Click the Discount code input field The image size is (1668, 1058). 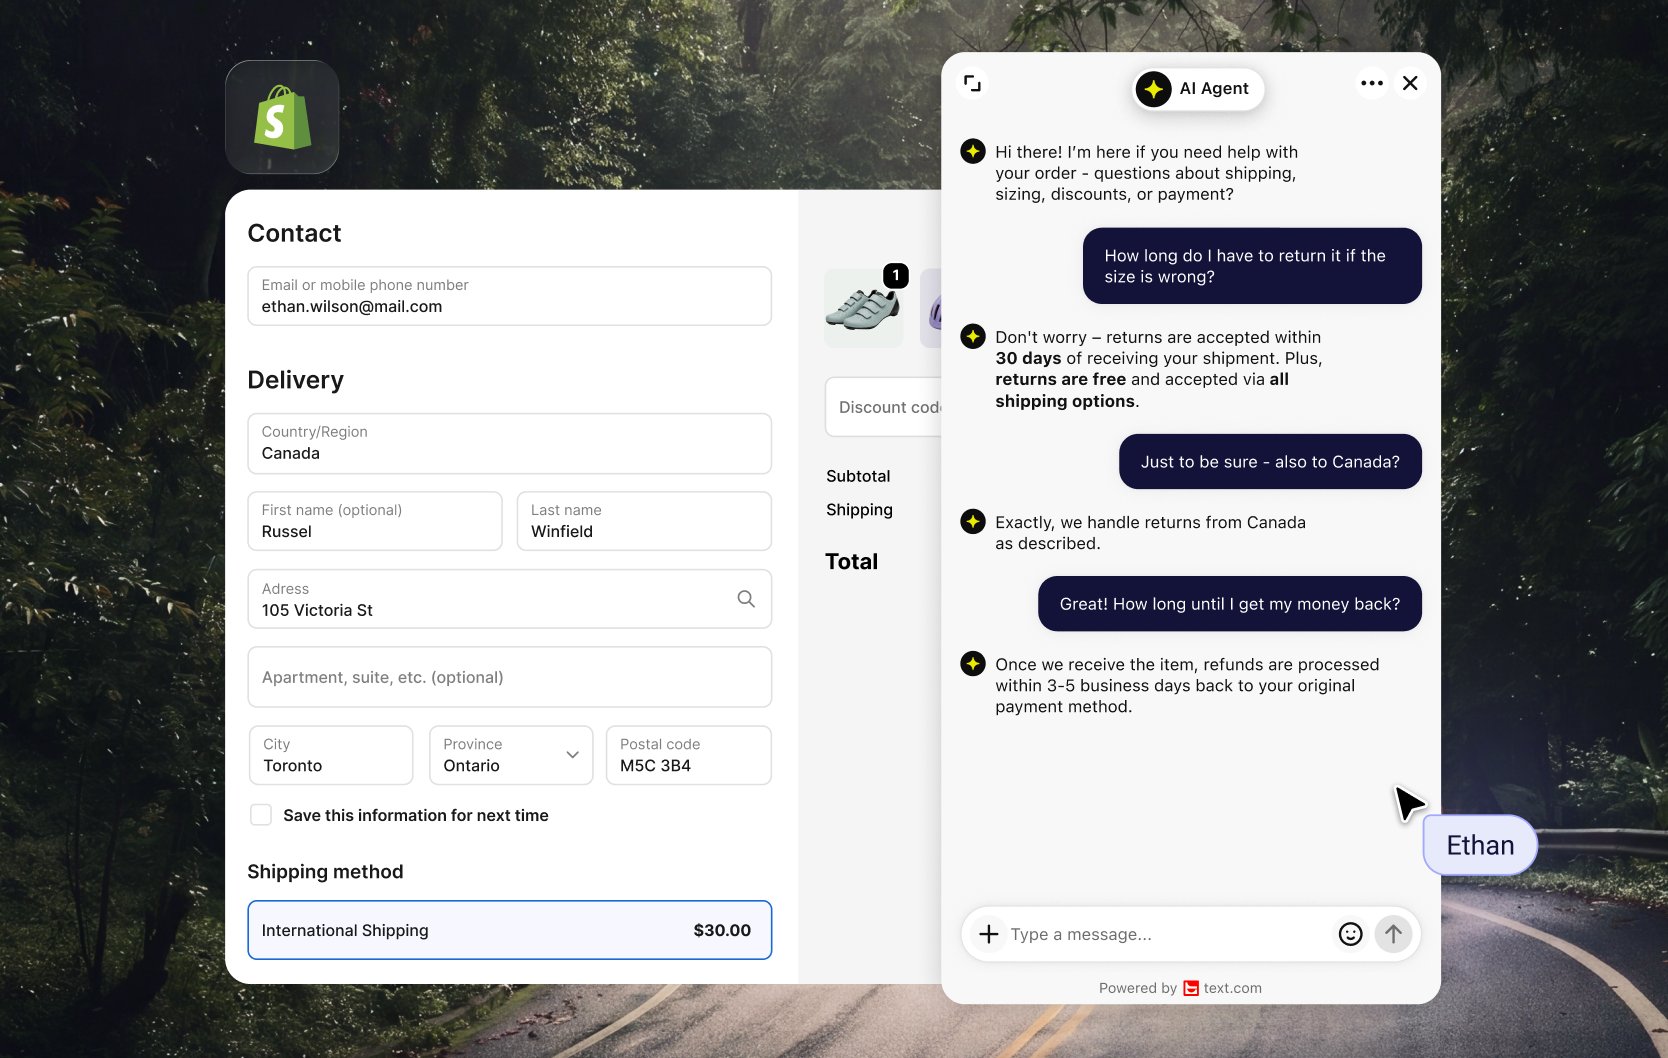[x=884, y=407]
